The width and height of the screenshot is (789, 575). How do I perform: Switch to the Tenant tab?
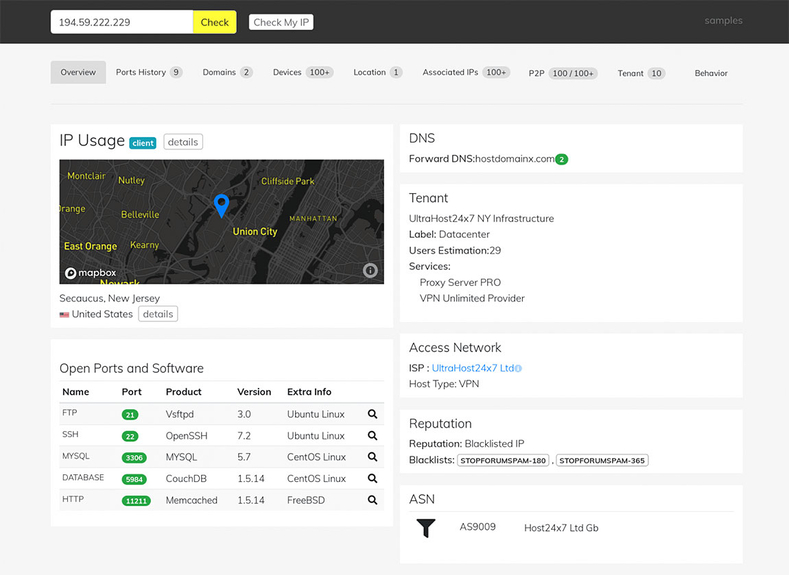(642, 73)
